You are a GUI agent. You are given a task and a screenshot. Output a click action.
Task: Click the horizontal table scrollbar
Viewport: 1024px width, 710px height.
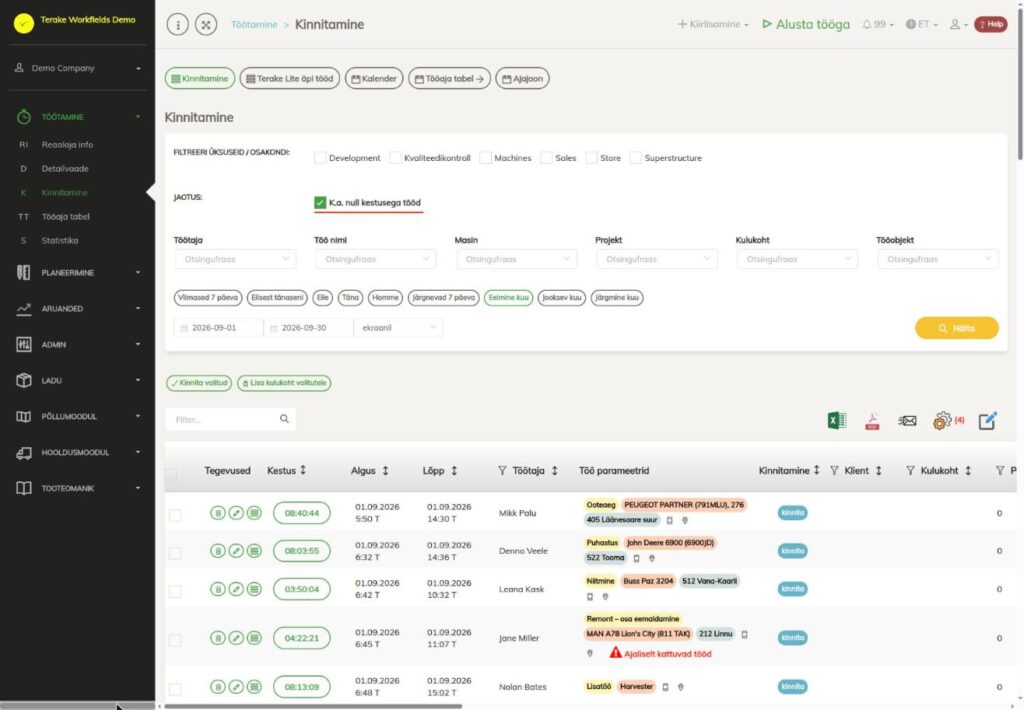click(313, 706)
